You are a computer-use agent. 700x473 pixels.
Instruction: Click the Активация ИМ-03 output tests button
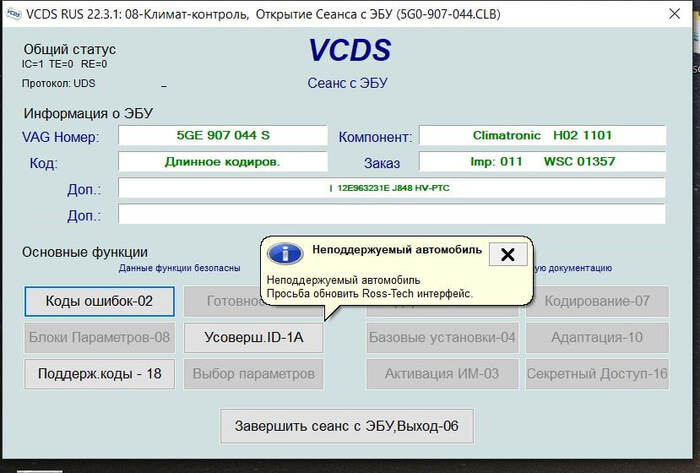pyautogui.click(x=441, y=373)
